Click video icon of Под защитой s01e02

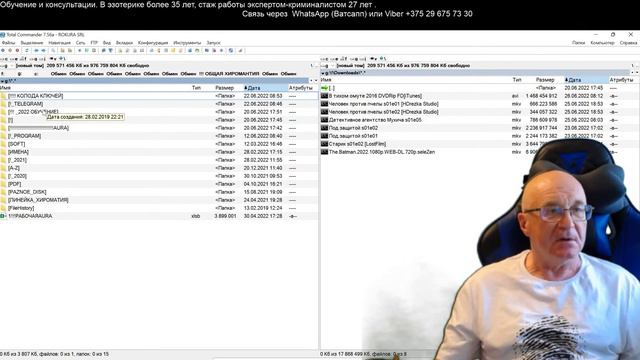324,128
